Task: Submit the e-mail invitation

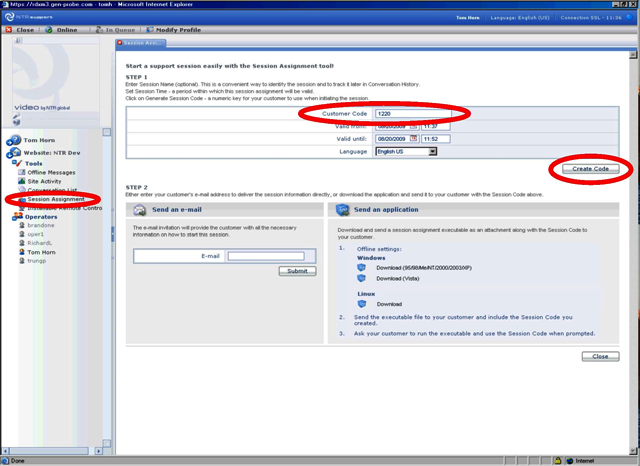Action: (x=297, y=271)
